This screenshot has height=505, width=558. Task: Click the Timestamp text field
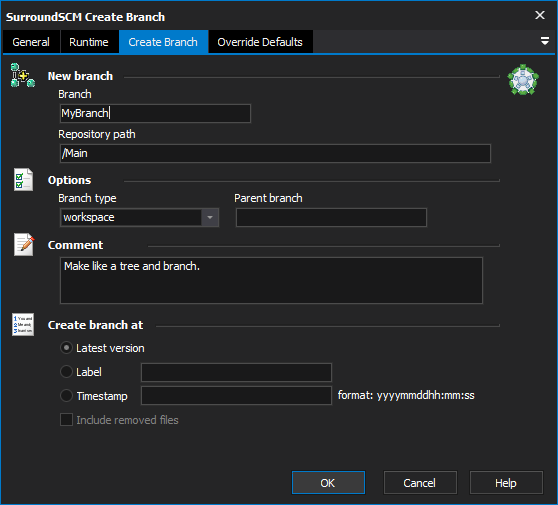click(237, 395)
